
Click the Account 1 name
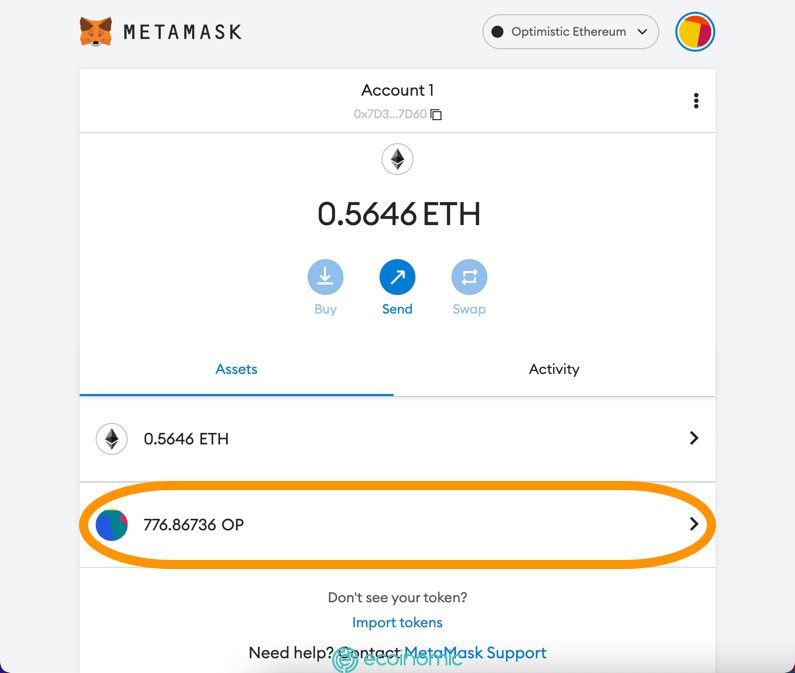[397, 91]
